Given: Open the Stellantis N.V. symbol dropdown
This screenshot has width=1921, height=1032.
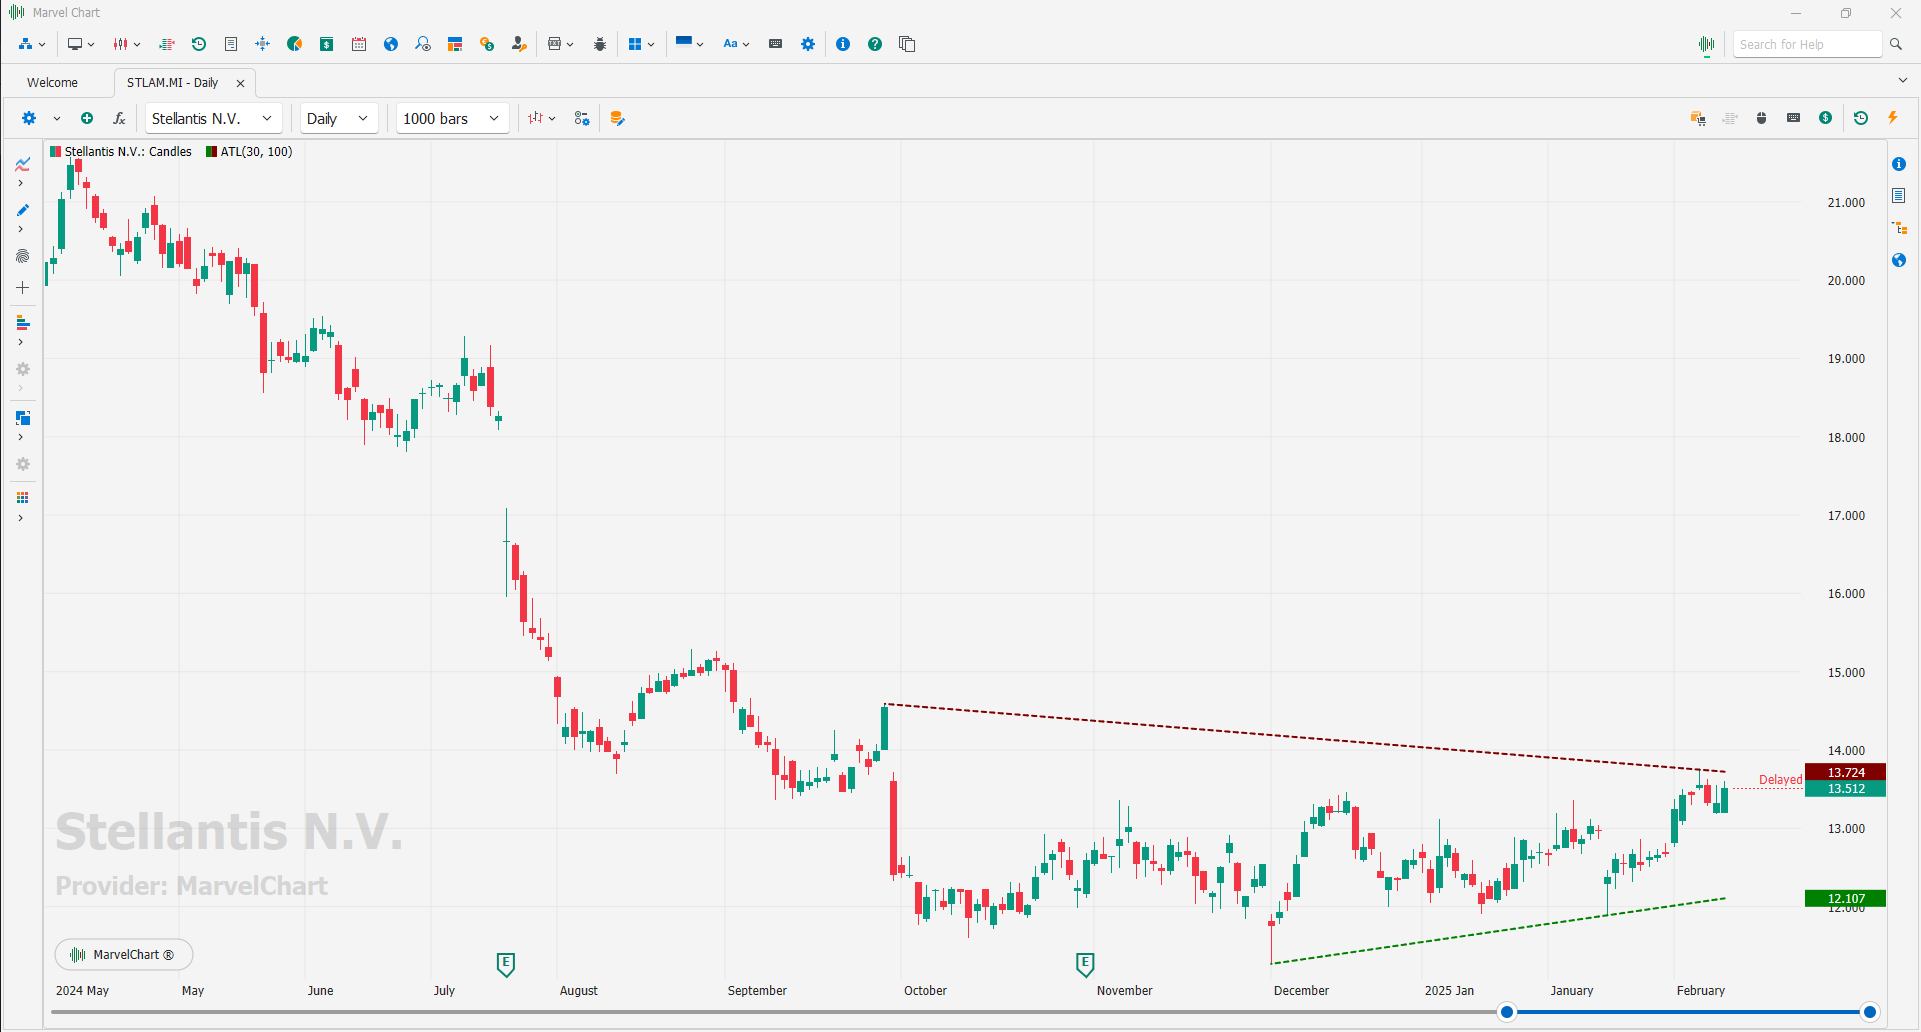Looking at the screenshot, I should point(213,118).
